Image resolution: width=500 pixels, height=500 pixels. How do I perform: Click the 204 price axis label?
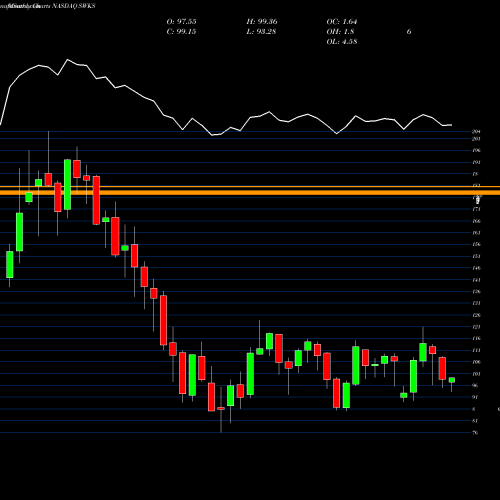point(476,132)
